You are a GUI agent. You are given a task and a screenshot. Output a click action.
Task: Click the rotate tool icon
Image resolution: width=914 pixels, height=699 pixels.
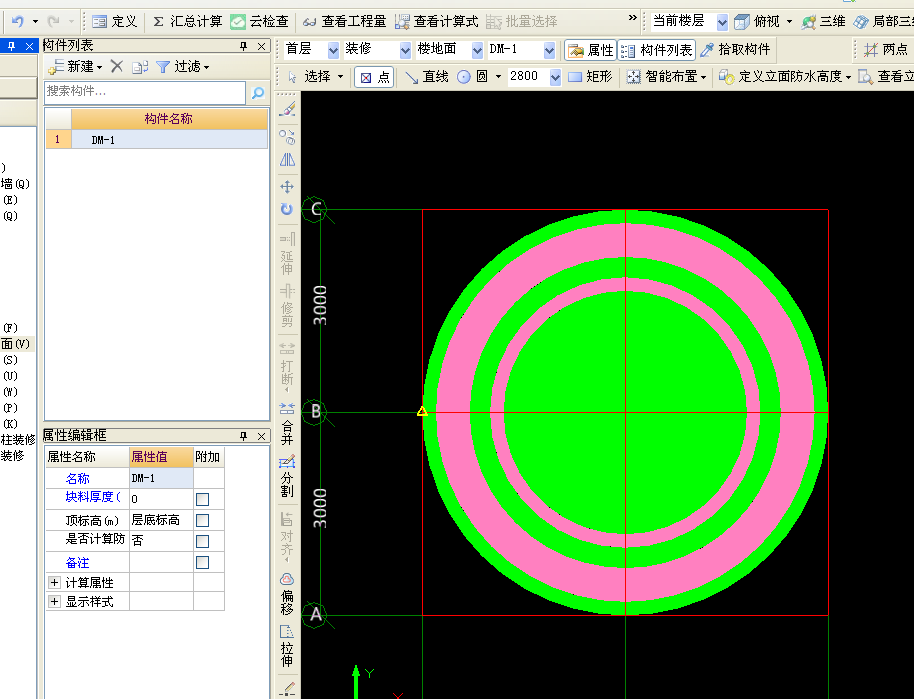(287, 209)
